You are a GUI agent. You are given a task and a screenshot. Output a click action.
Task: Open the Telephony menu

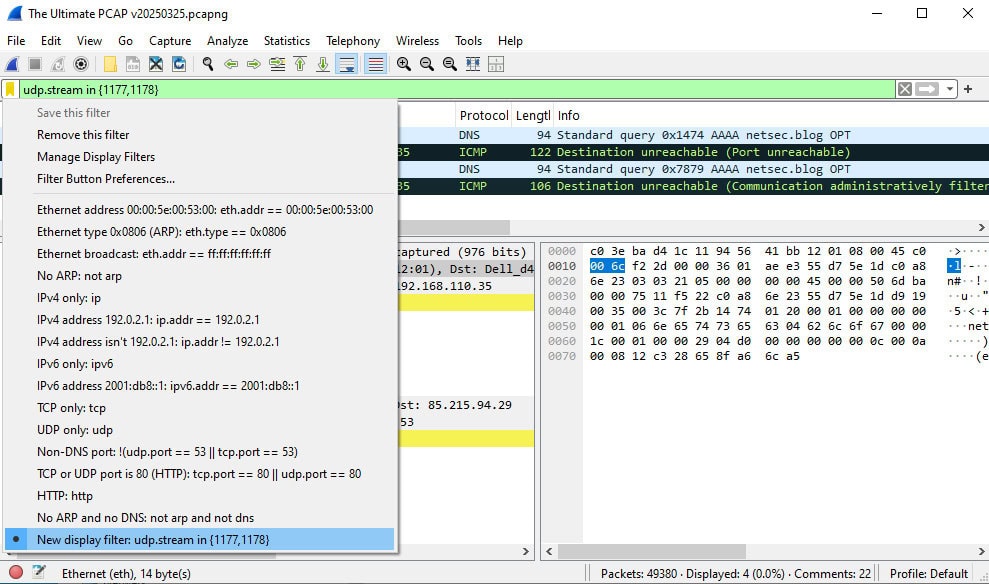pos(352,41)
